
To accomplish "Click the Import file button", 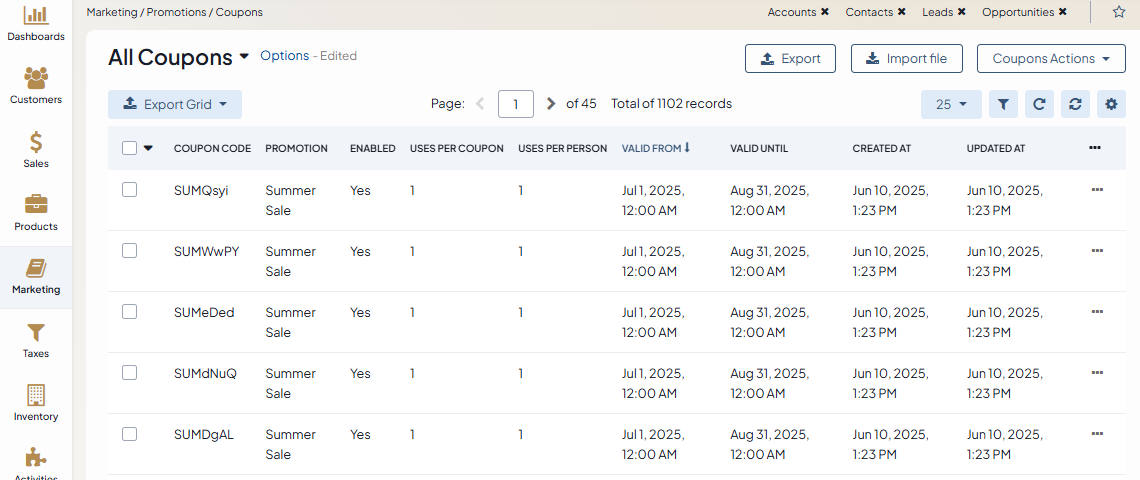I will tap(906, 59).
